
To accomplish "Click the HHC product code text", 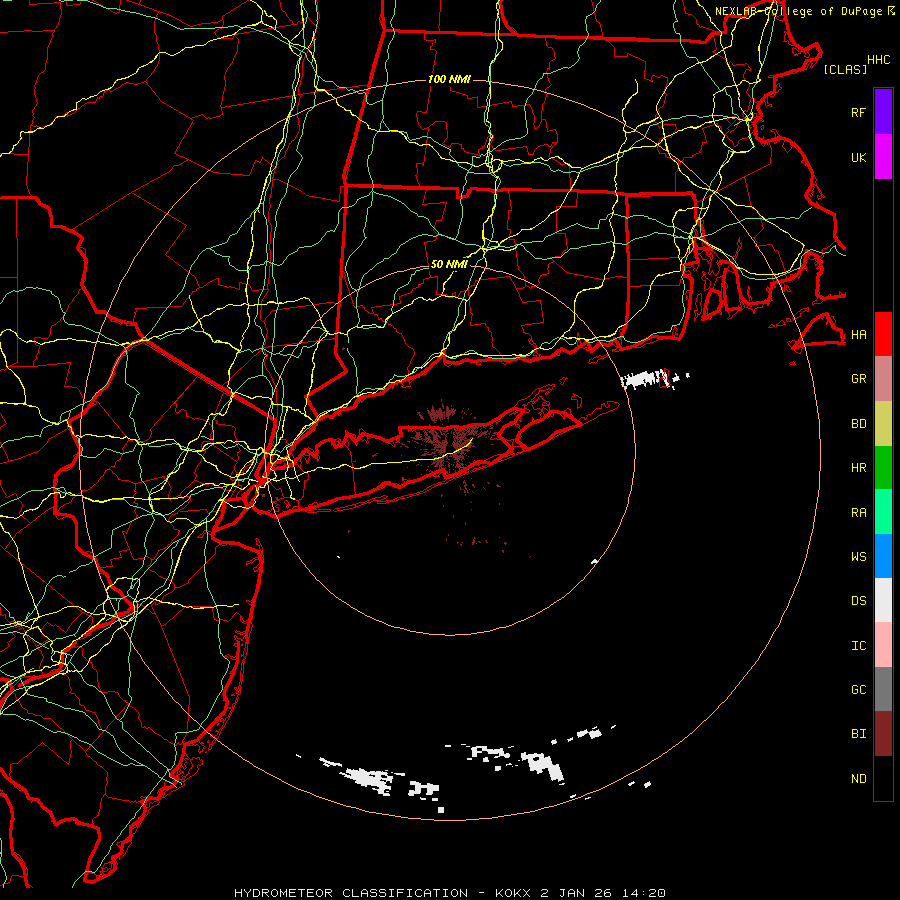I will [x=879, y=60].
